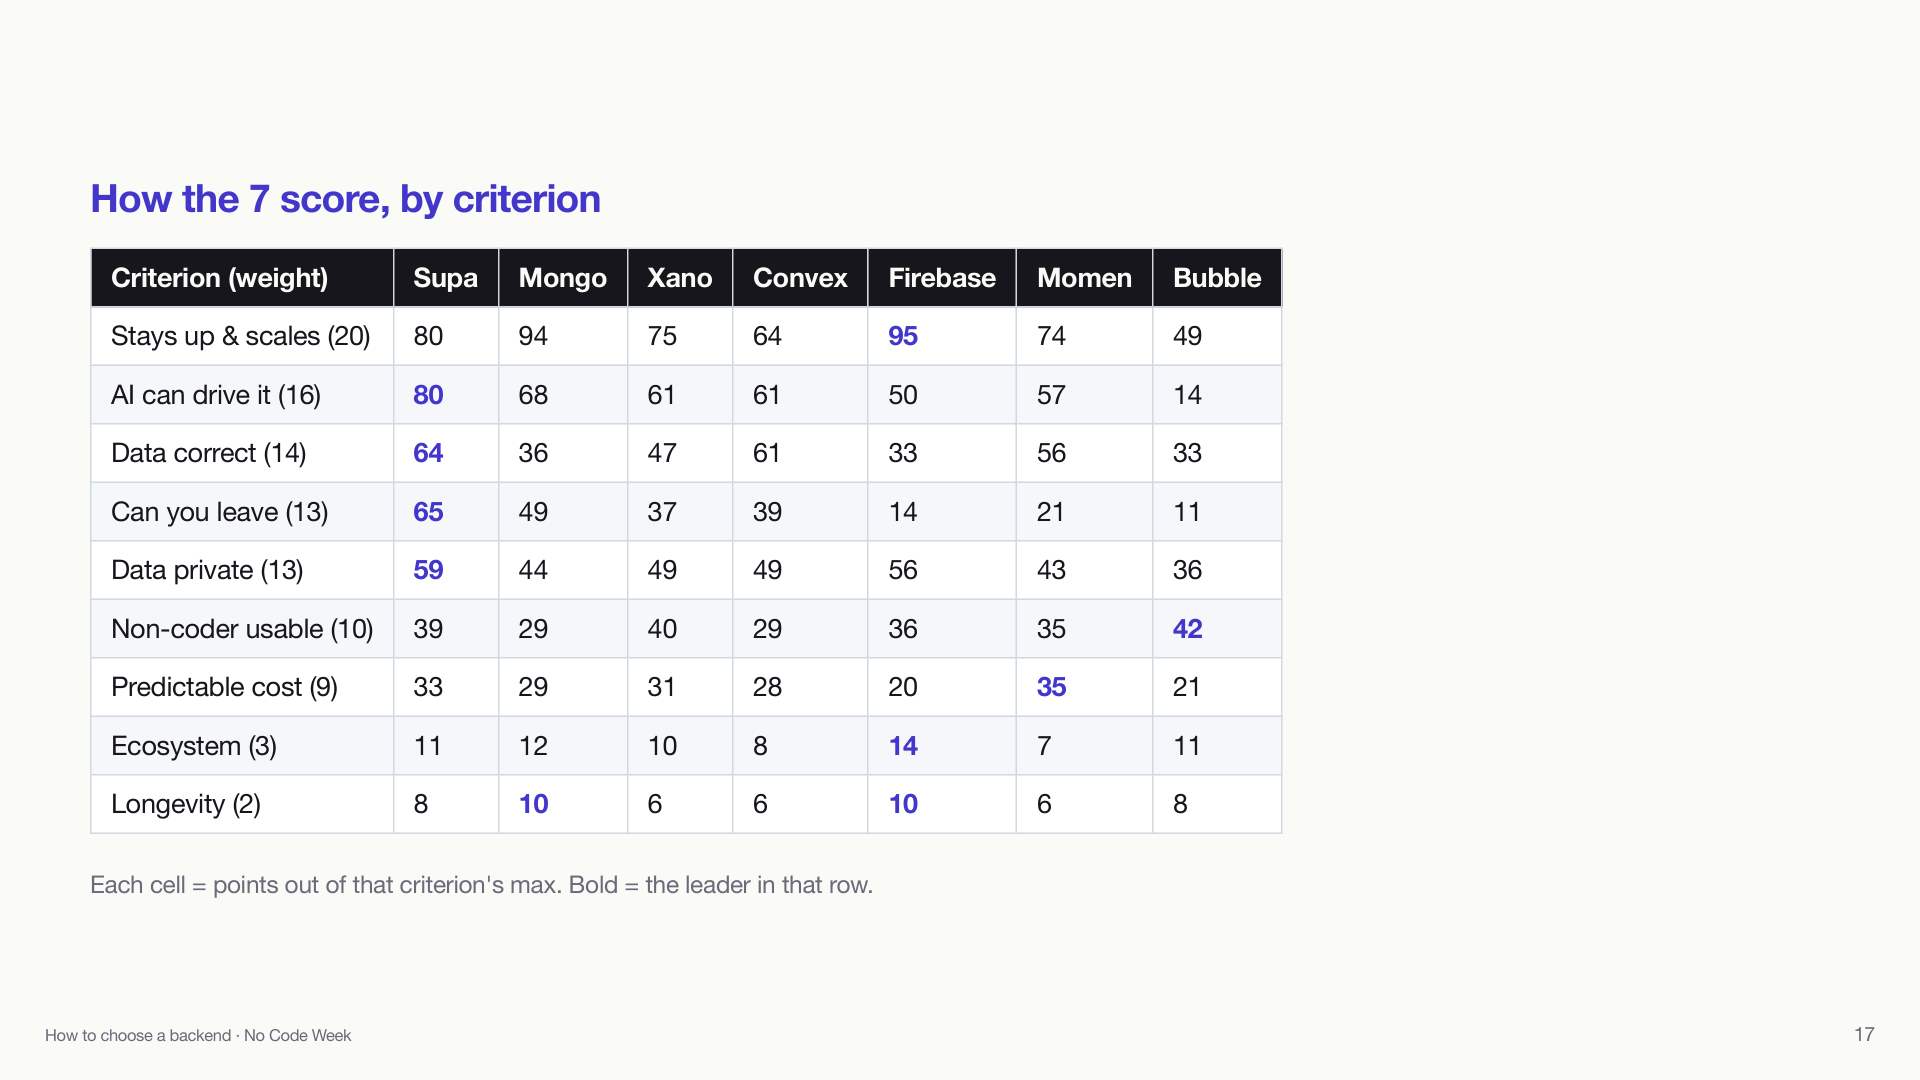Select the 'Criterion (weight)' header cell

coord(242,278)
